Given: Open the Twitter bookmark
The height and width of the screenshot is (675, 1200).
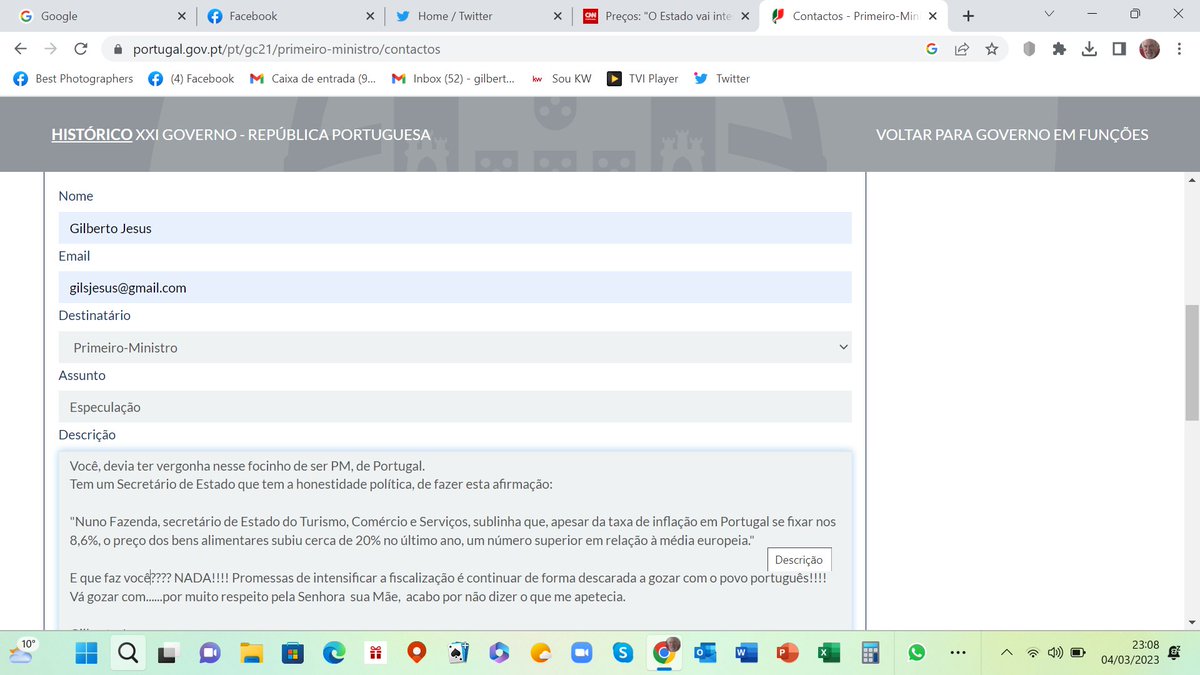Looking at the screenshot, I should tap(722, 78).
